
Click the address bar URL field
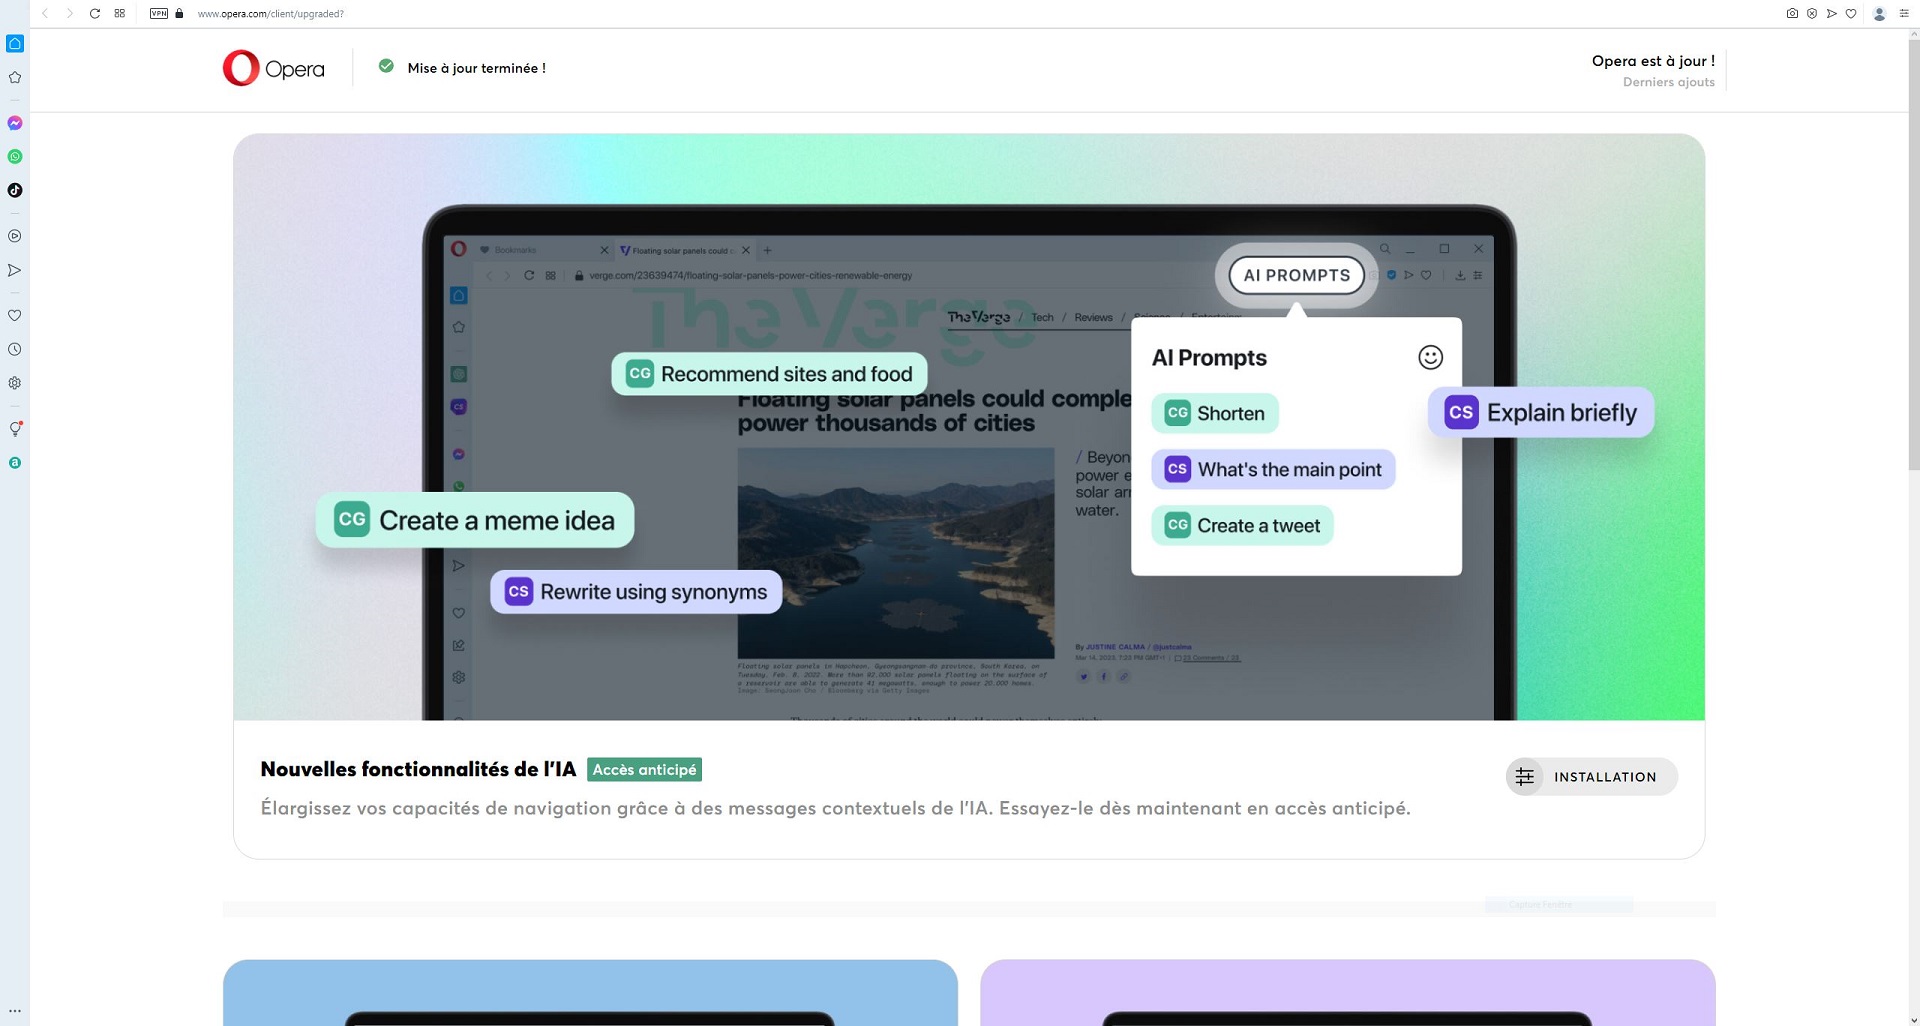270,14
